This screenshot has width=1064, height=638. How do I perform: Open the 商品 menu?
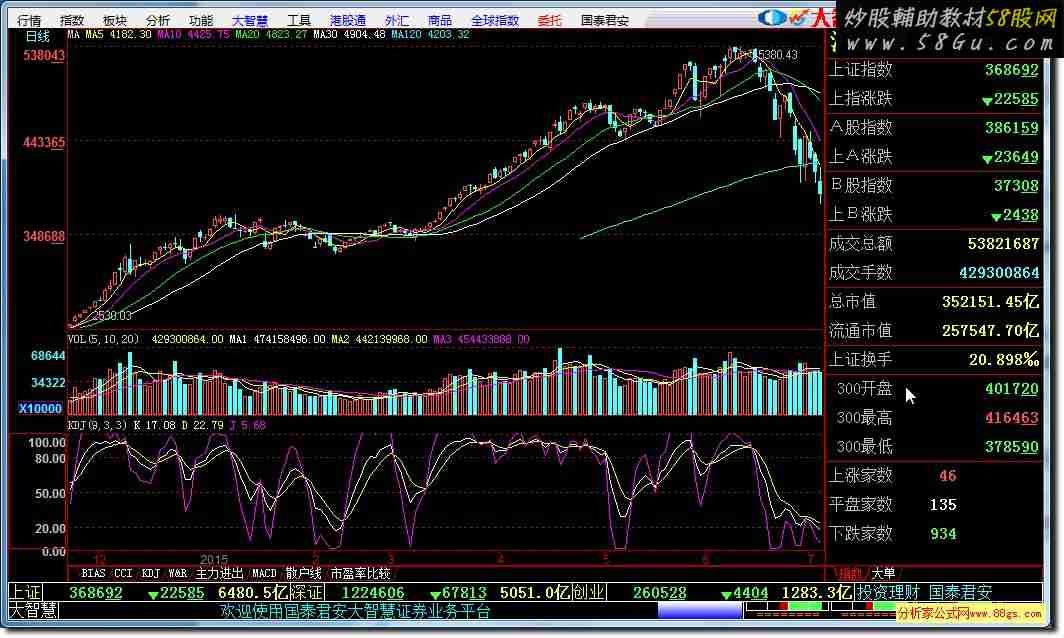[x=440, y=20]
